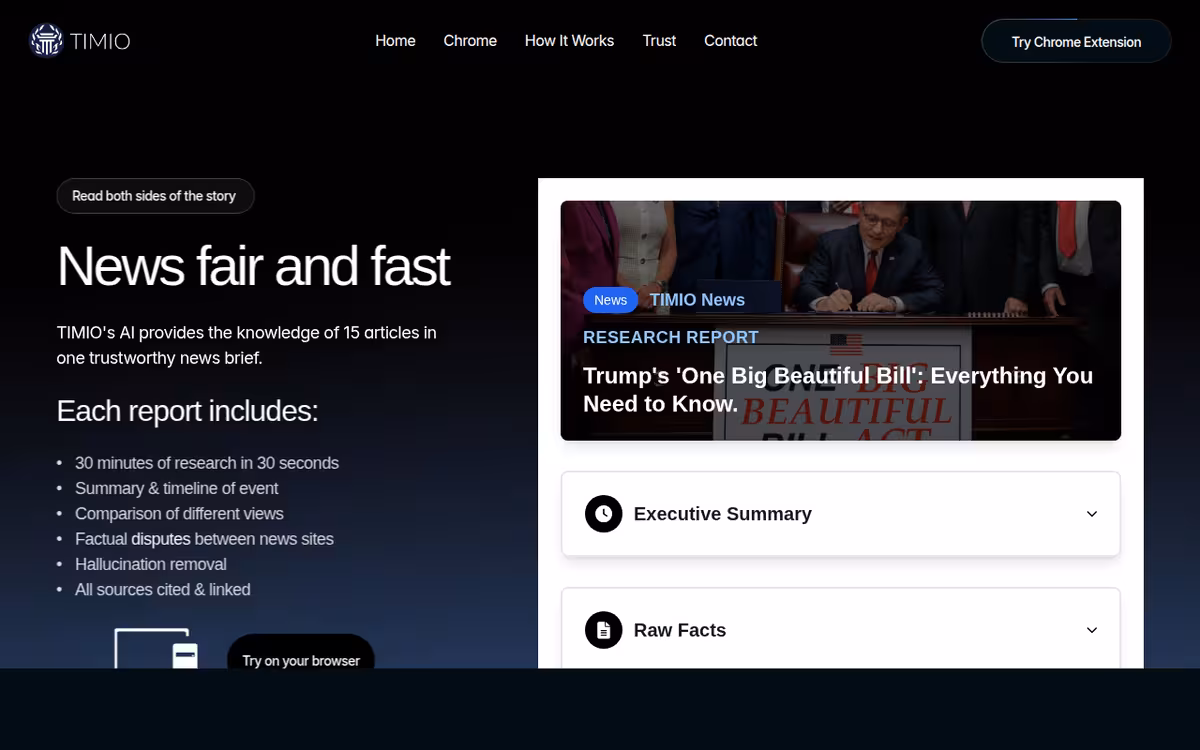Click 'Hallucination removal' bullet

pyautogui.click(x=151, y=564)
